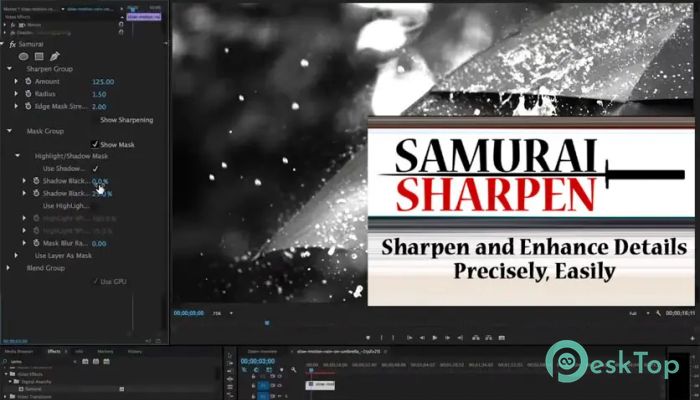Collapse the Sharpen Group
700x400 pixels.
coord(9,69)
